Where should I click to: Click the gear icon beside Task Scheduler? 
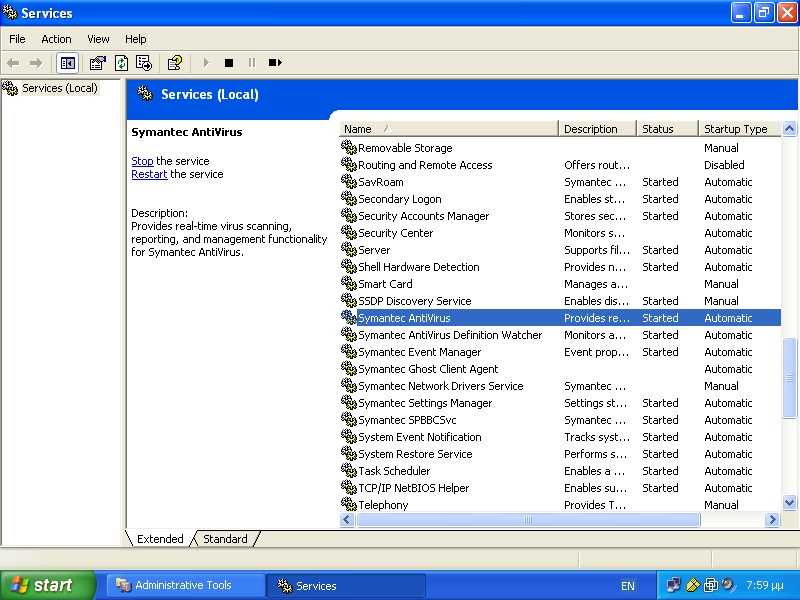point(348,470)
